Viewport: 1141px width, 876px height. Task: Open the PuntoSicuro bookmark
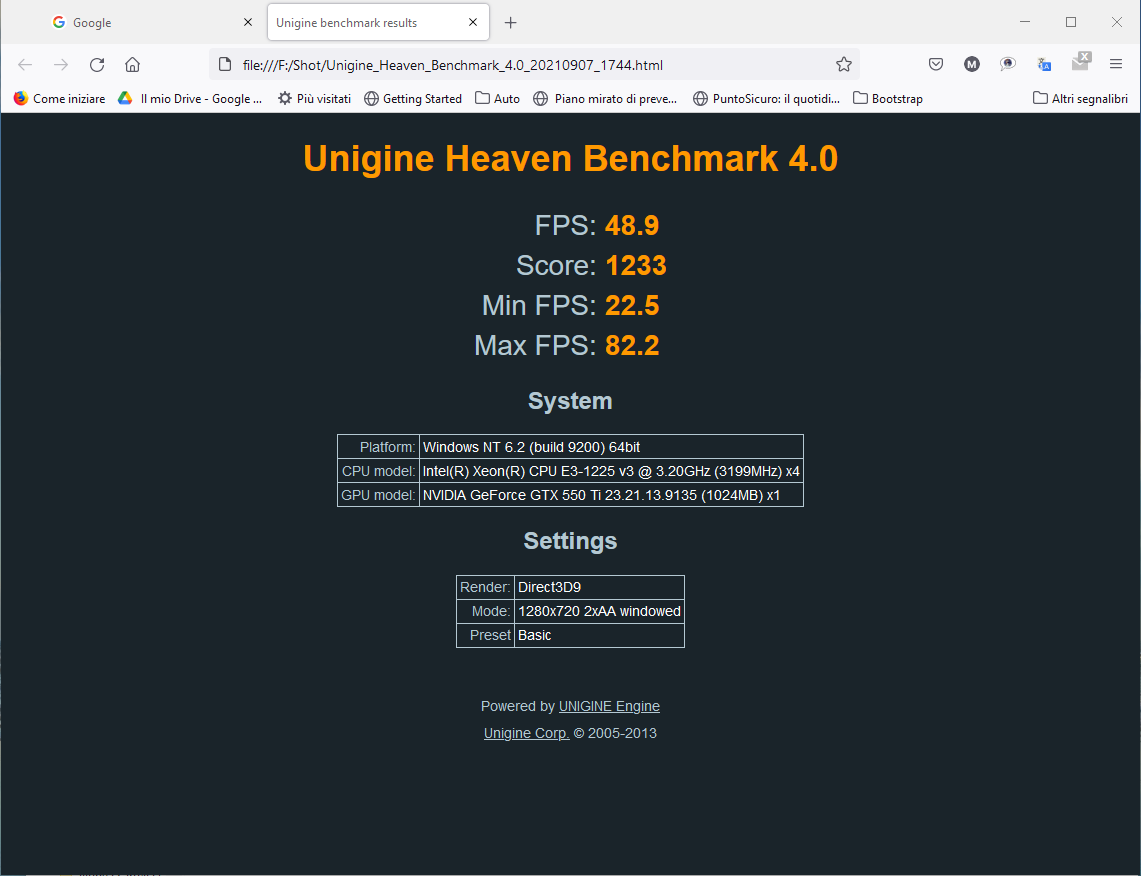coord(766,98)
